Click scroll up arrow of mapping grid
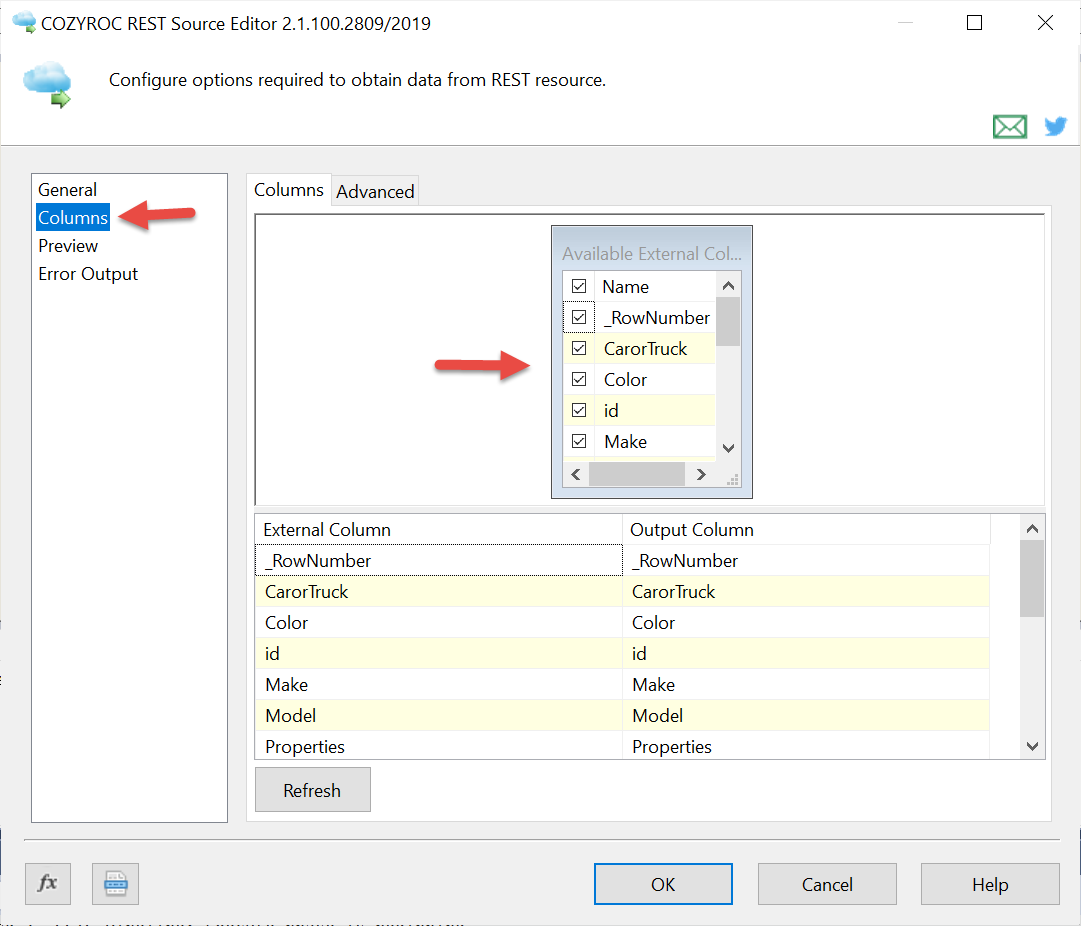 (x=1032, y=529)
